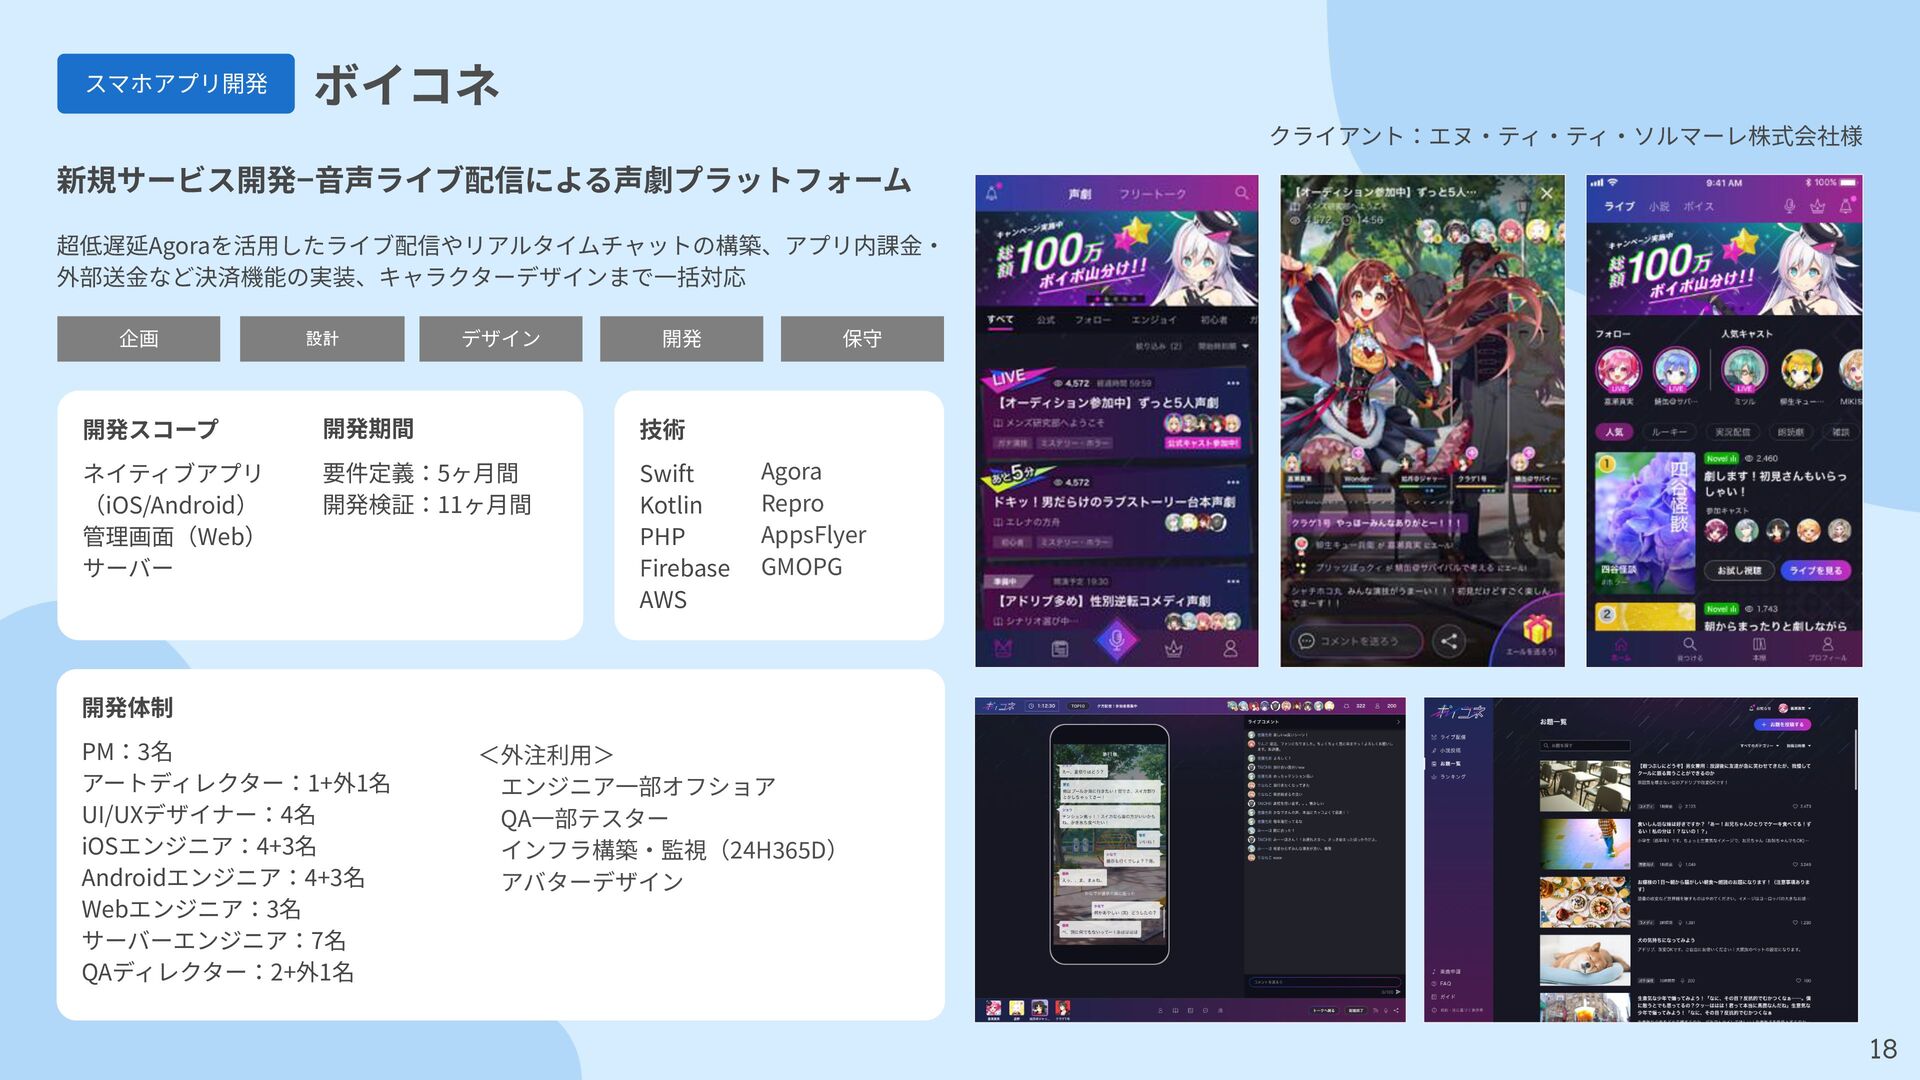This screenshot has width=1920, height=1080.
Task: Switch to the 小説 tab
Action: point(1659,206)
